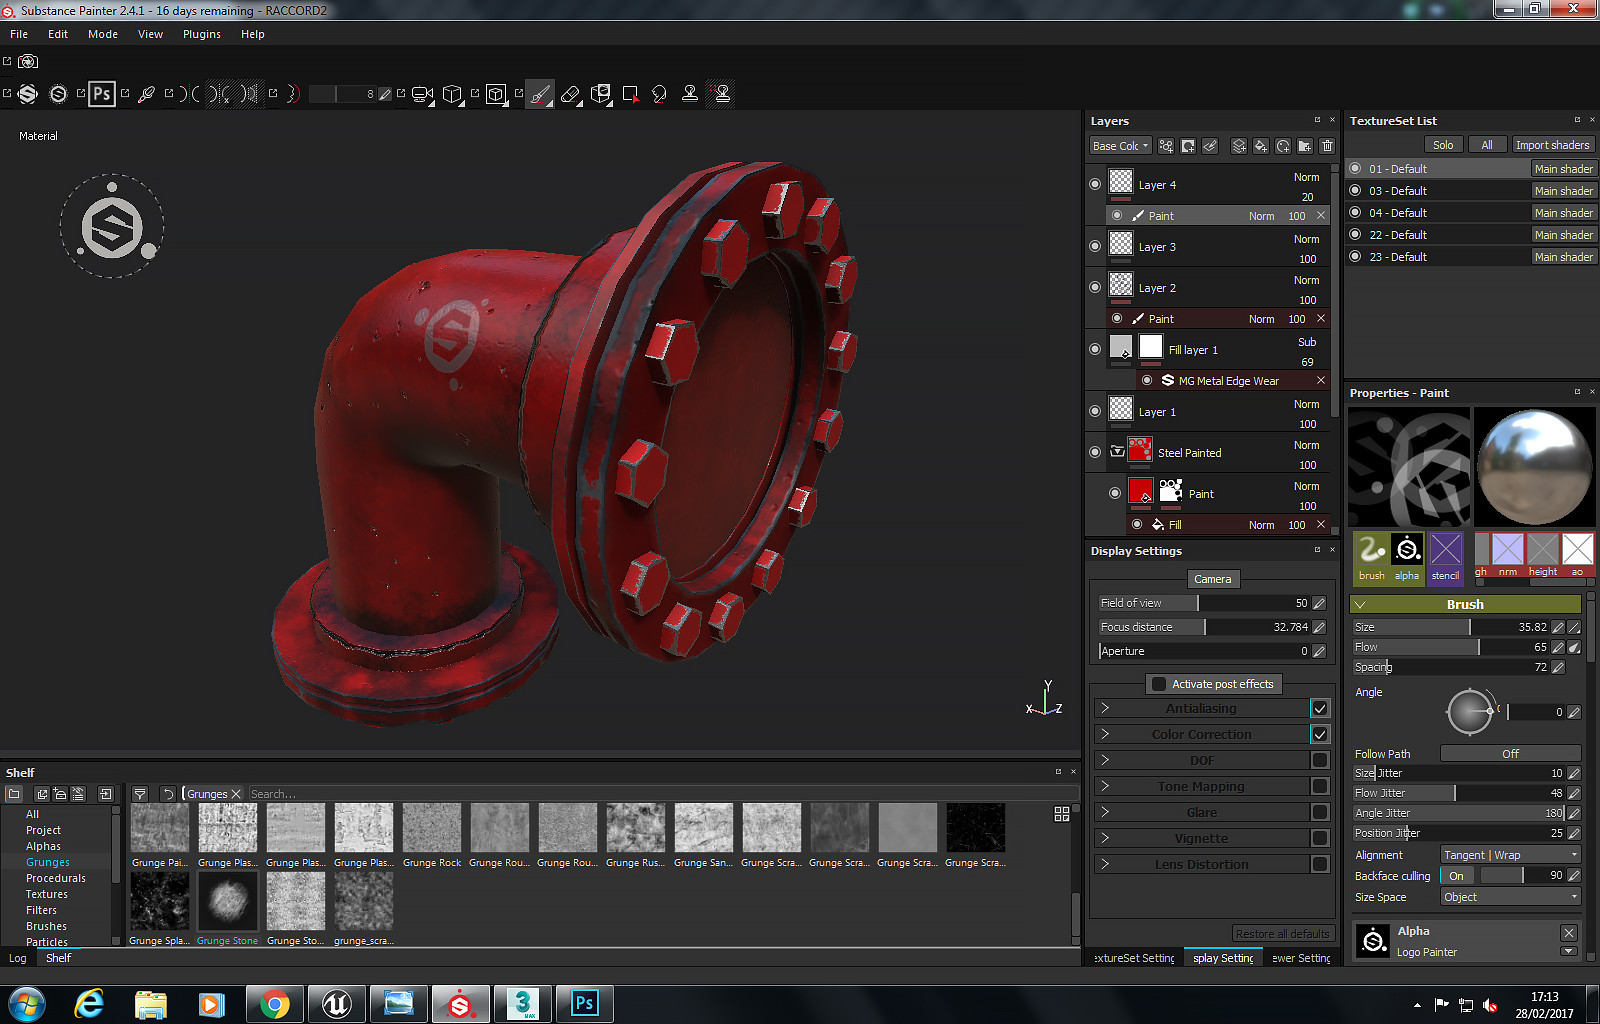Open the Edit menu

point(58,34)
